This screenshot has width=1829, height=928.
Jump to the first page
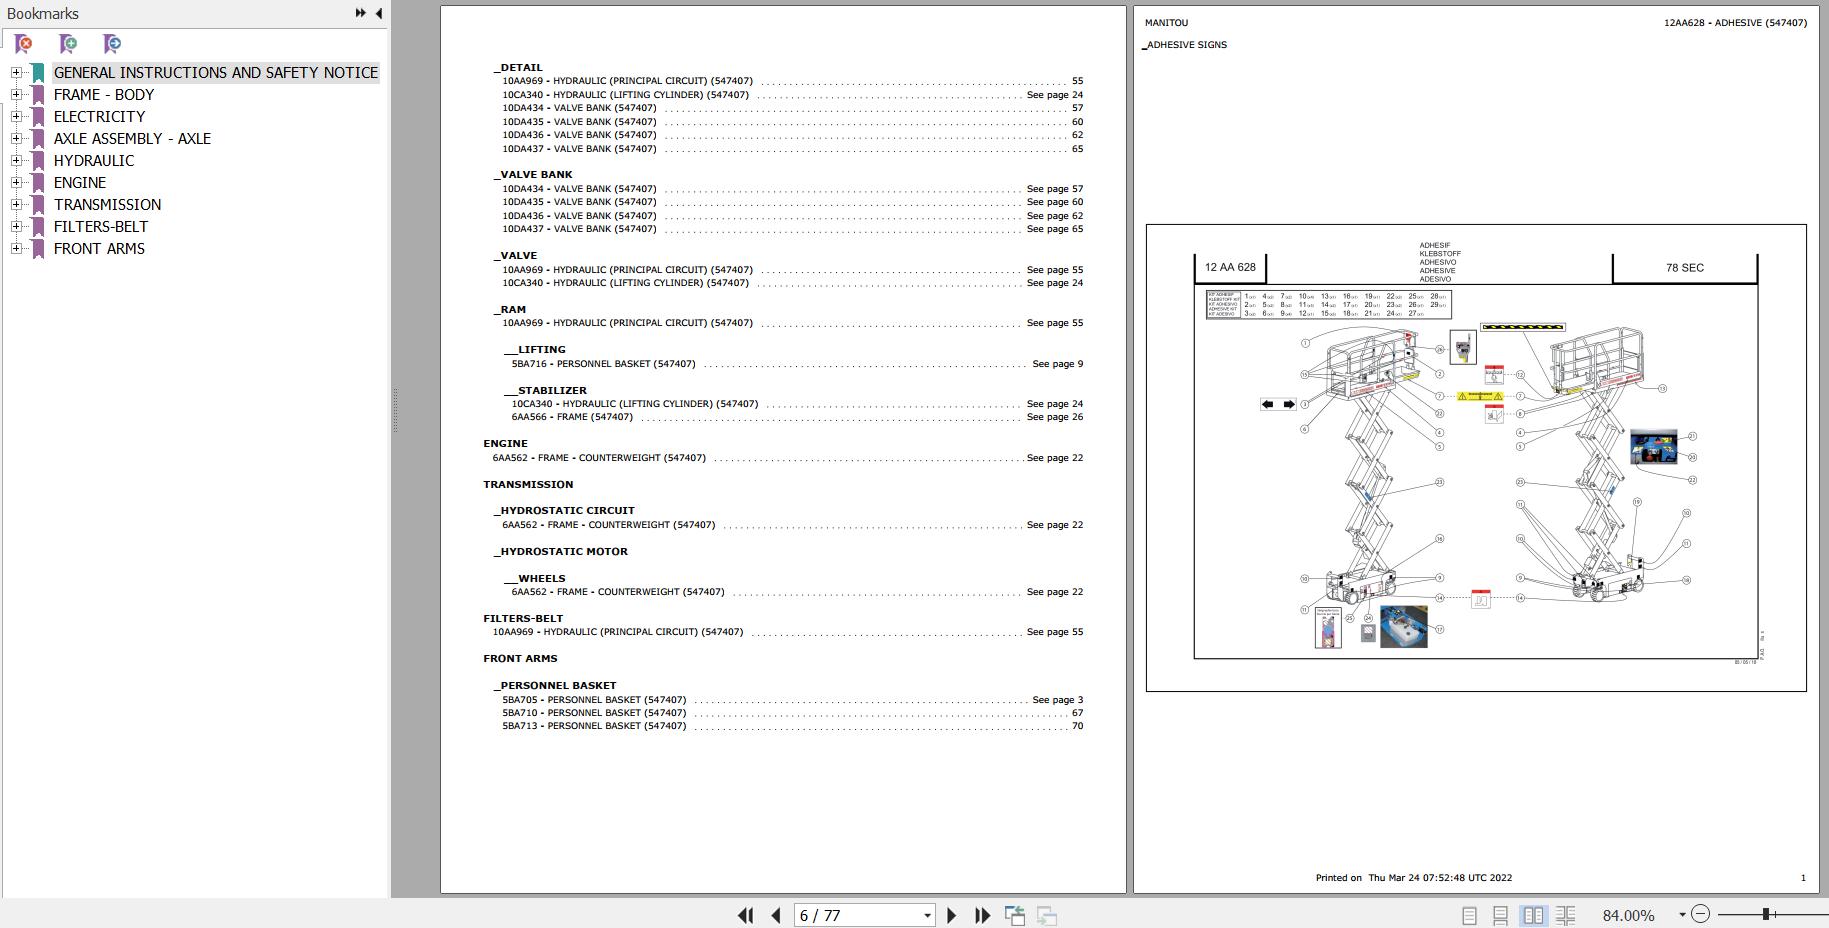point(745,915)
